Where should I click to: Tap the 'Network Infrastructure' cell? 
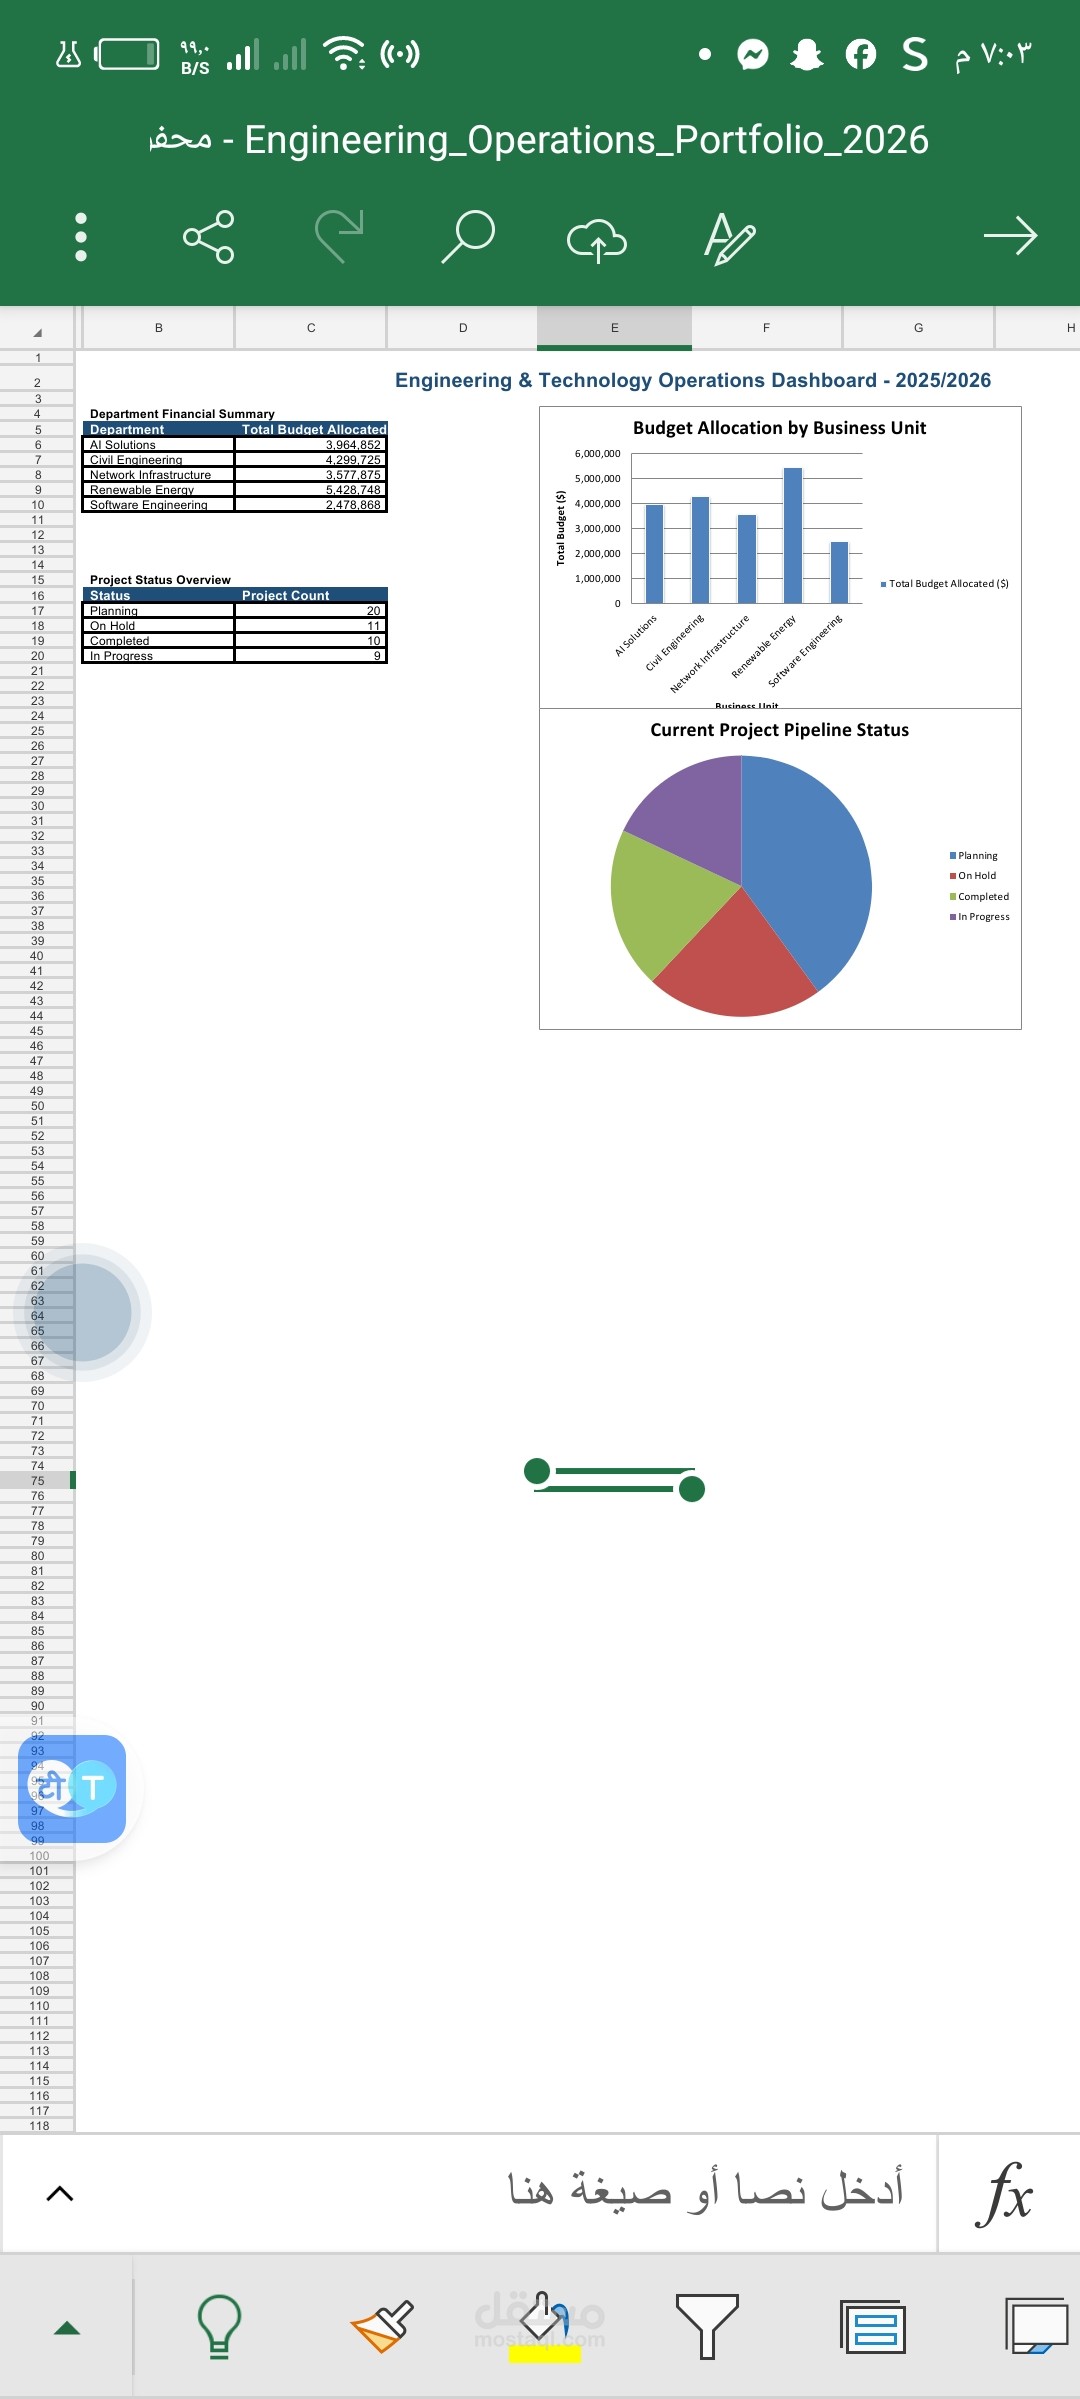pyautogui.click(x=158, y=475)
